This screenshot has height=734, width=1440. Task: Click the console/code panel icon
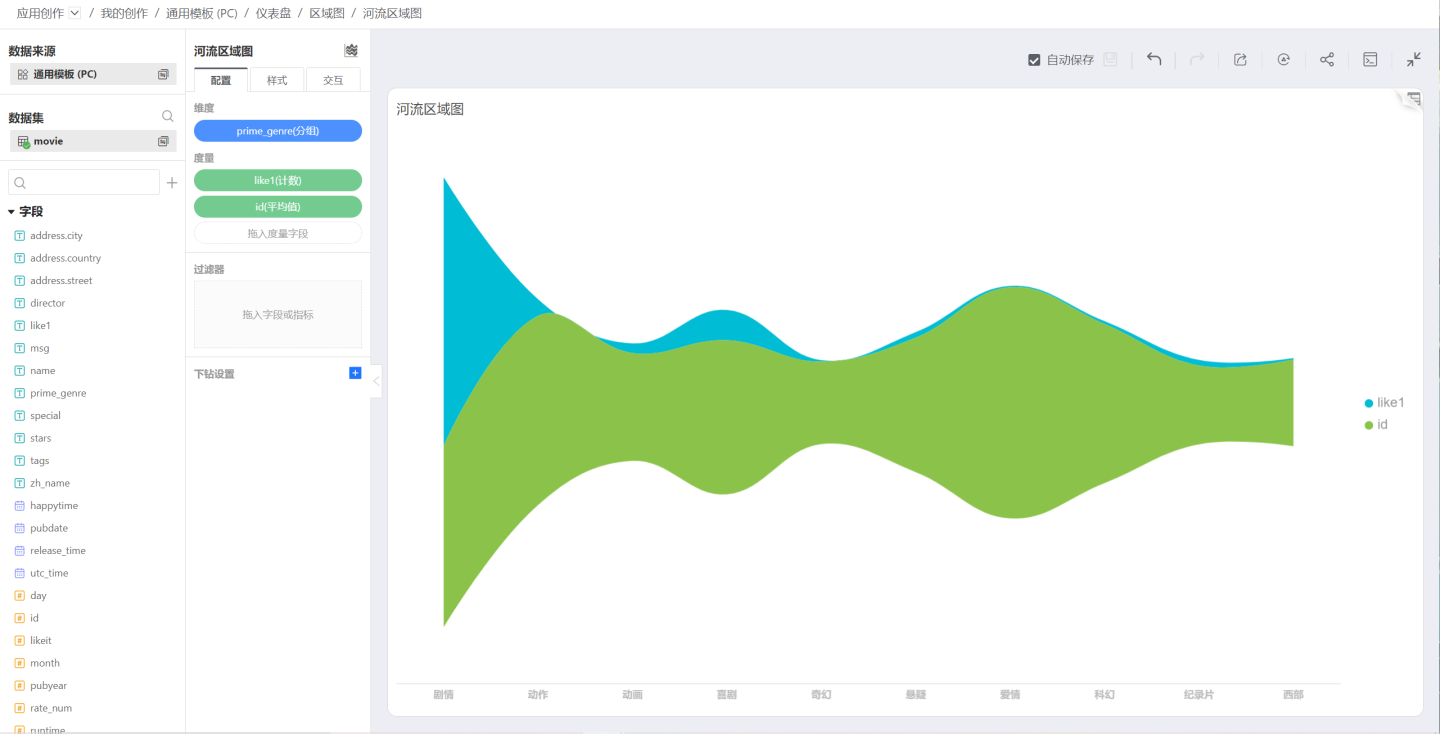[1371, 59]
